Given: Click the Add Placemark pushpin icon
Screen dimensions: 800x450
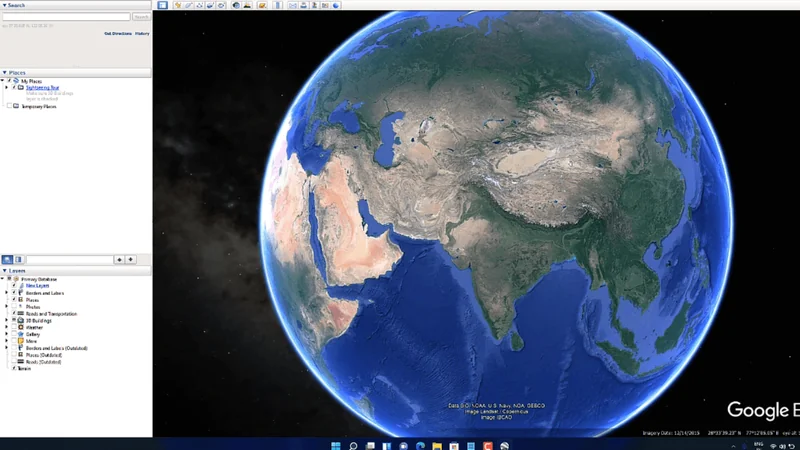Looking at the screenshot, I should tap(177, 5).
